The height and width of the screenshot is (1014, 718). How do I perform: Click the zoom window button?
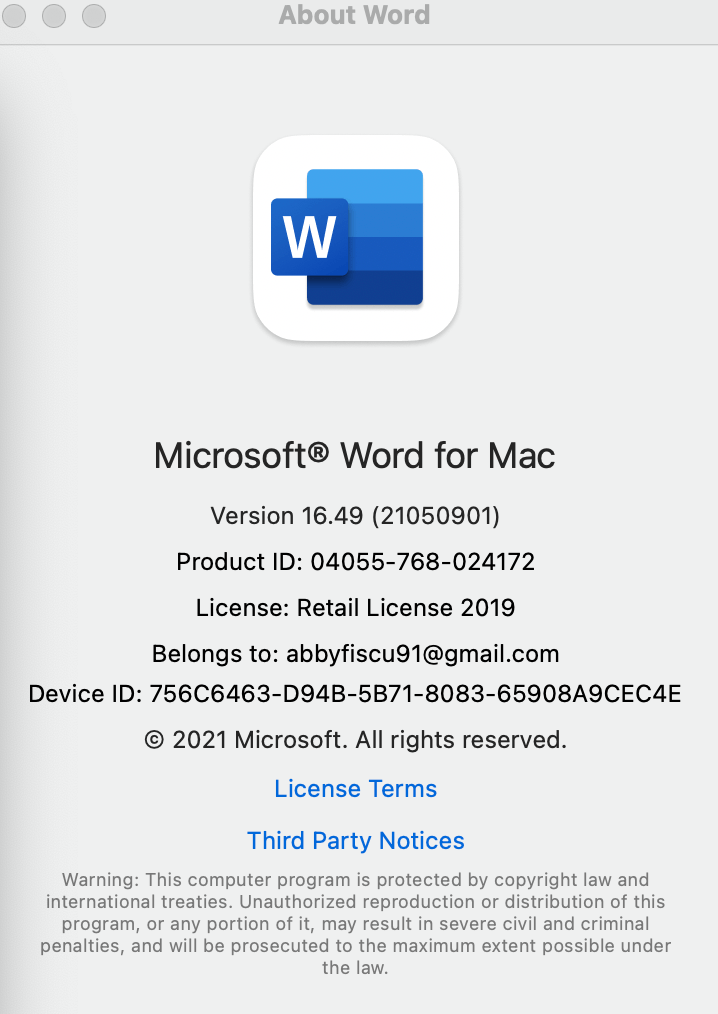(94, 16)
